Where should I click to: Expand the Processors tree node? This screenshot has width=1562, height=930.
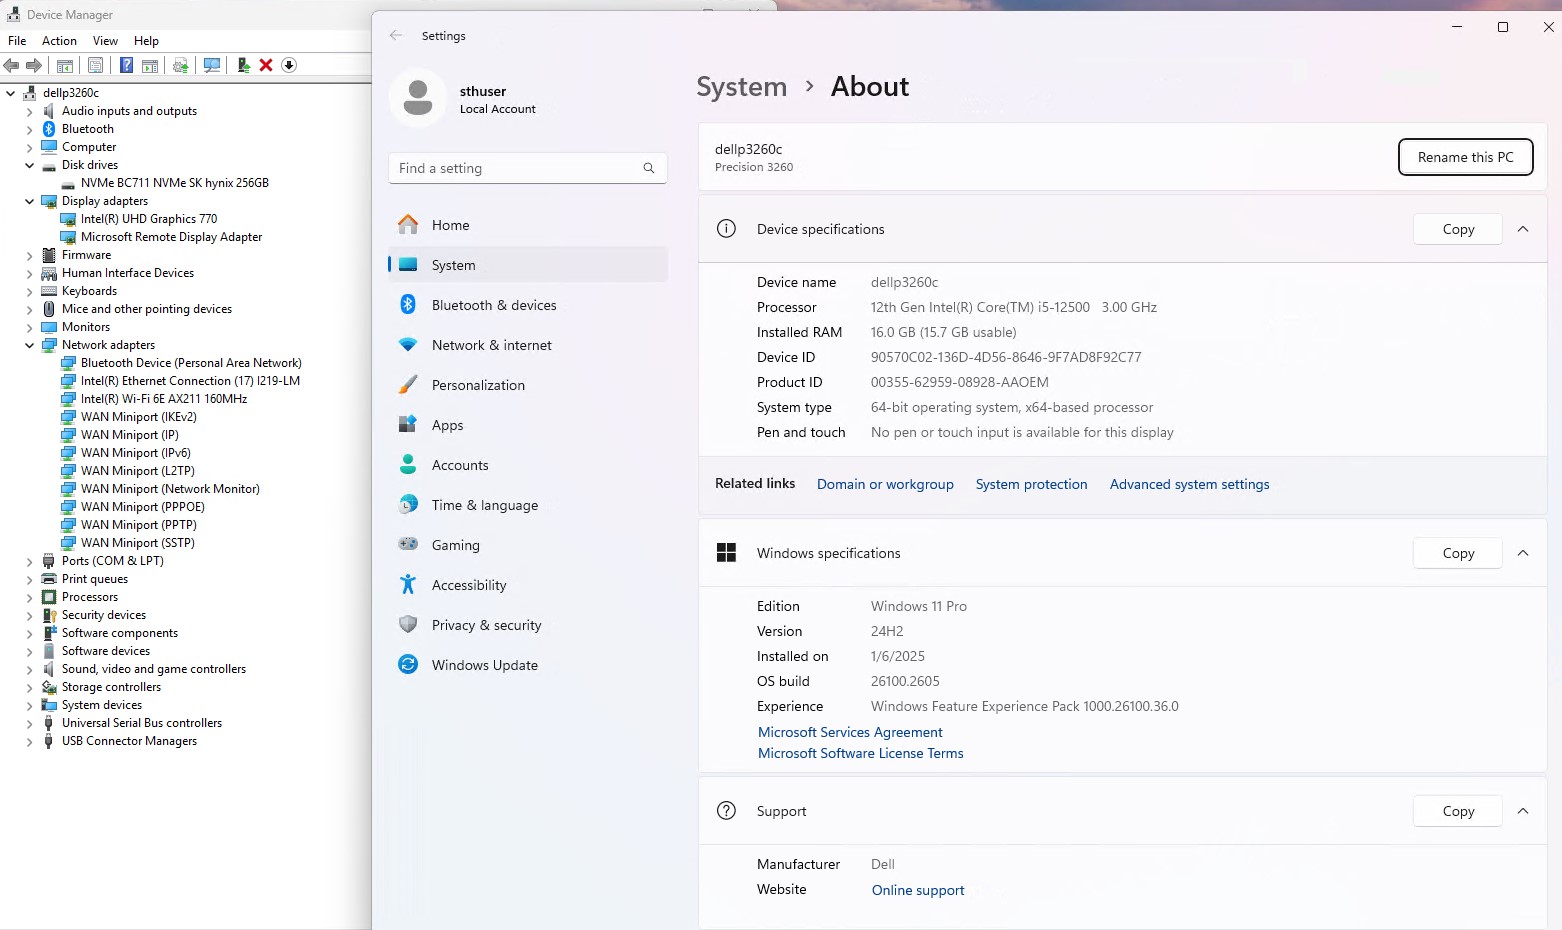point(29,597)
